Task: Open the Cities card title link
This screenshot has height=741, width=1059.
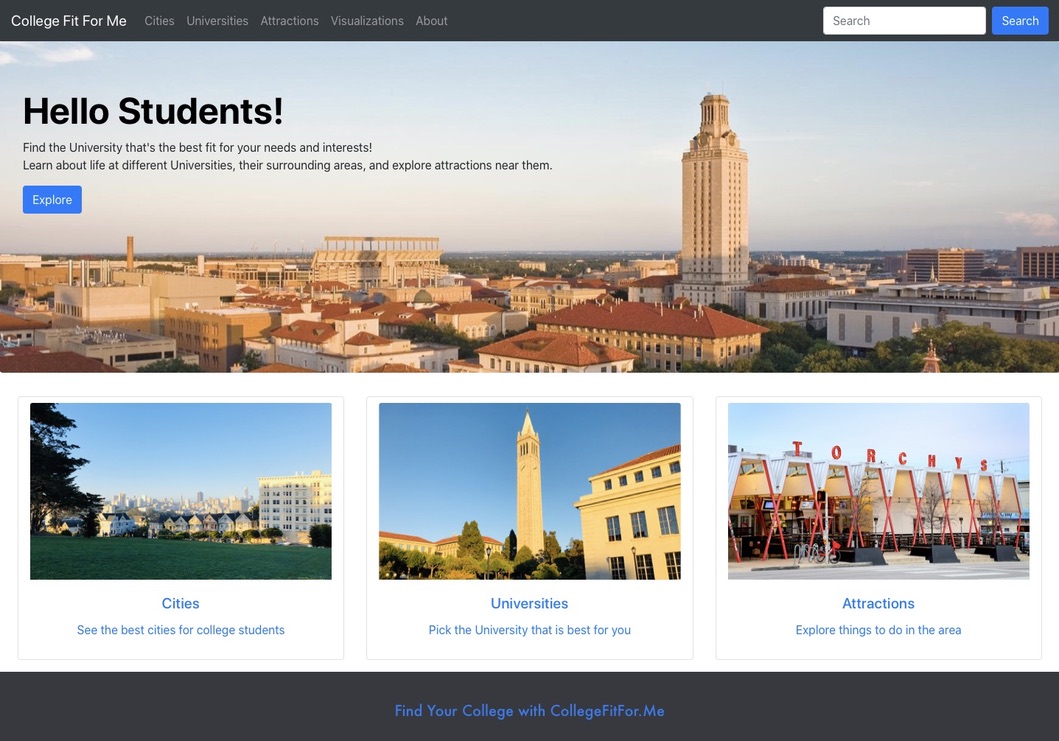Action: (181, 604)
